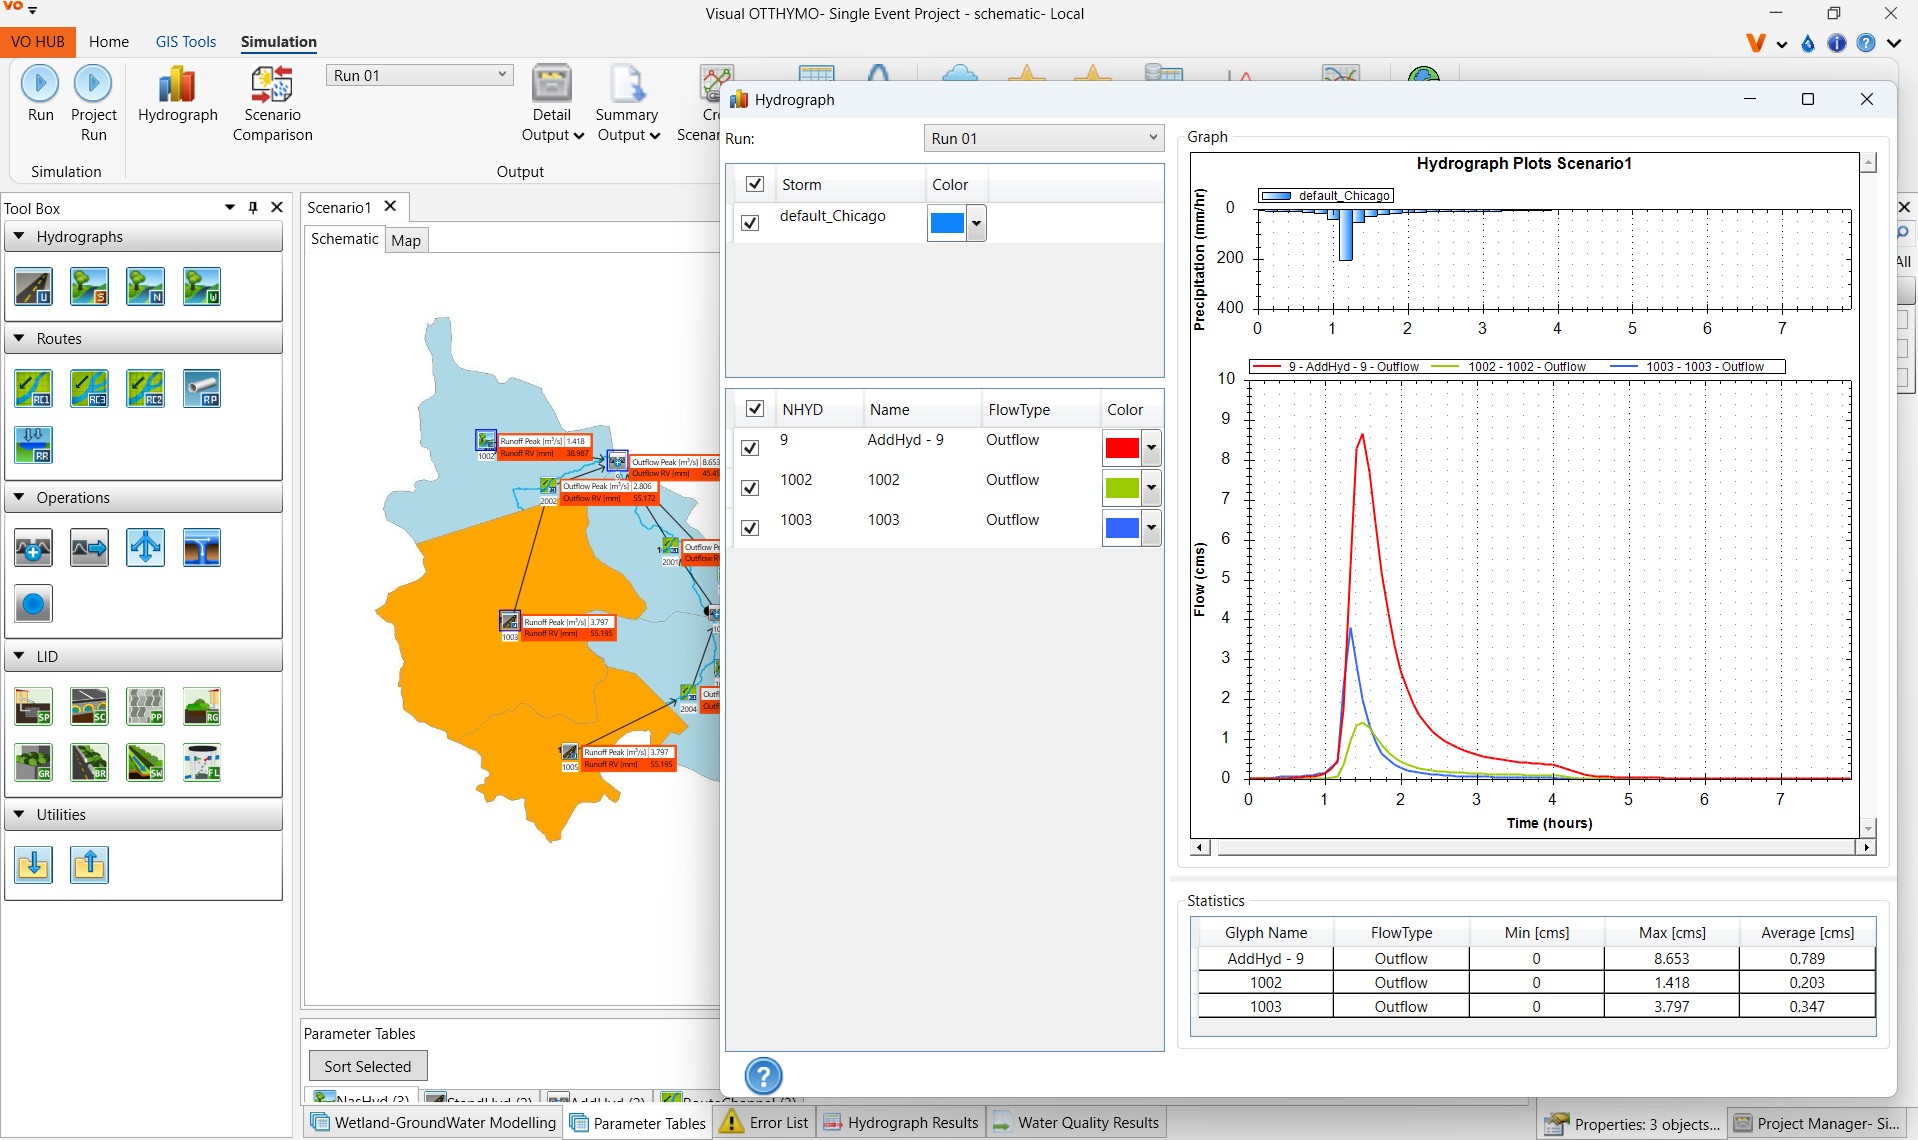Uncheck the 1002 hydrograph row checkbox
Screen dimensions: 1918x1140
pos(750,487)
